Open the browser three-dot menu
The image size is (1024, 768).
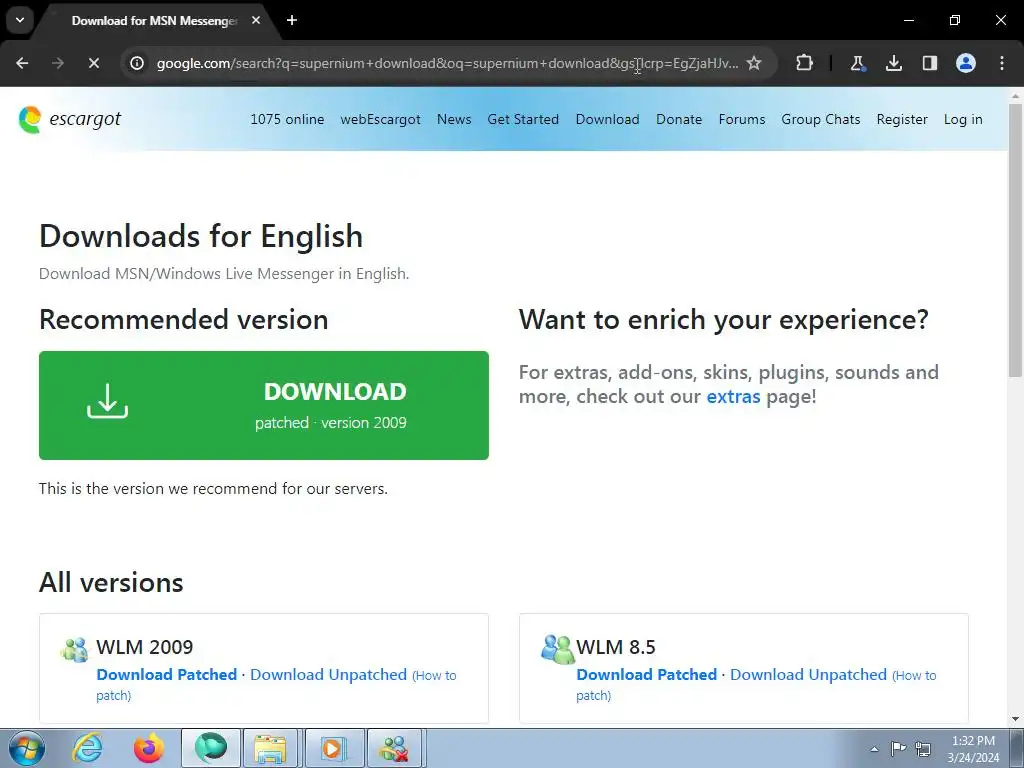pyautogui.click(x=1002, y=63)
